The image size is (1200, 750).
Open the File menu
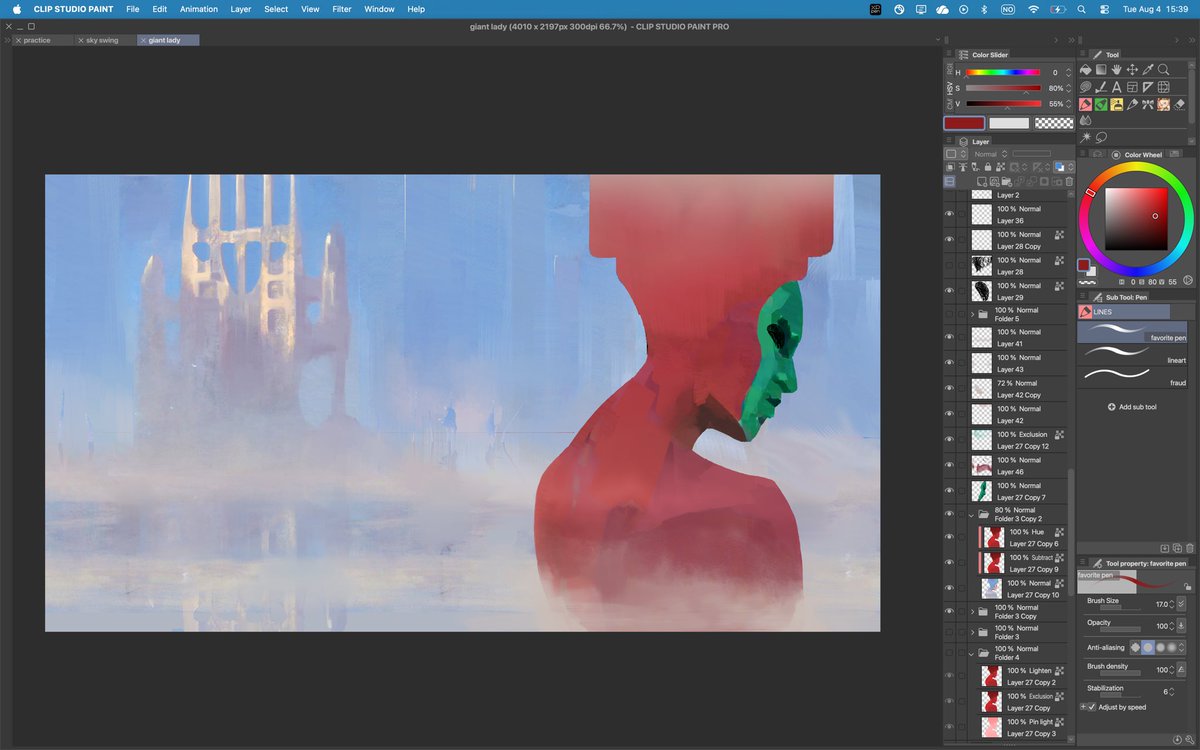click(132, 9)
